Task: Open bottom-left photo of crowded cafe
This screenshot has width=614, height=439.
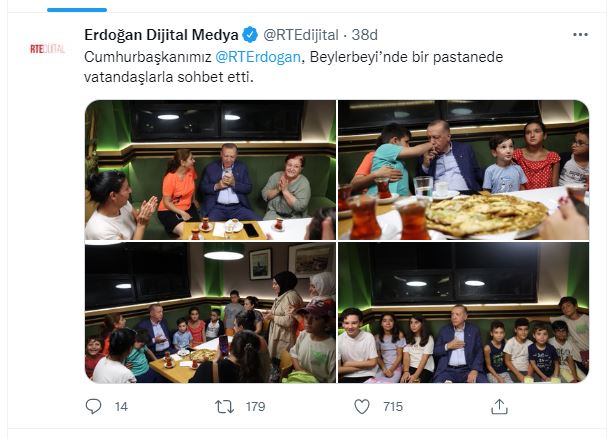Action: [210, 313]
